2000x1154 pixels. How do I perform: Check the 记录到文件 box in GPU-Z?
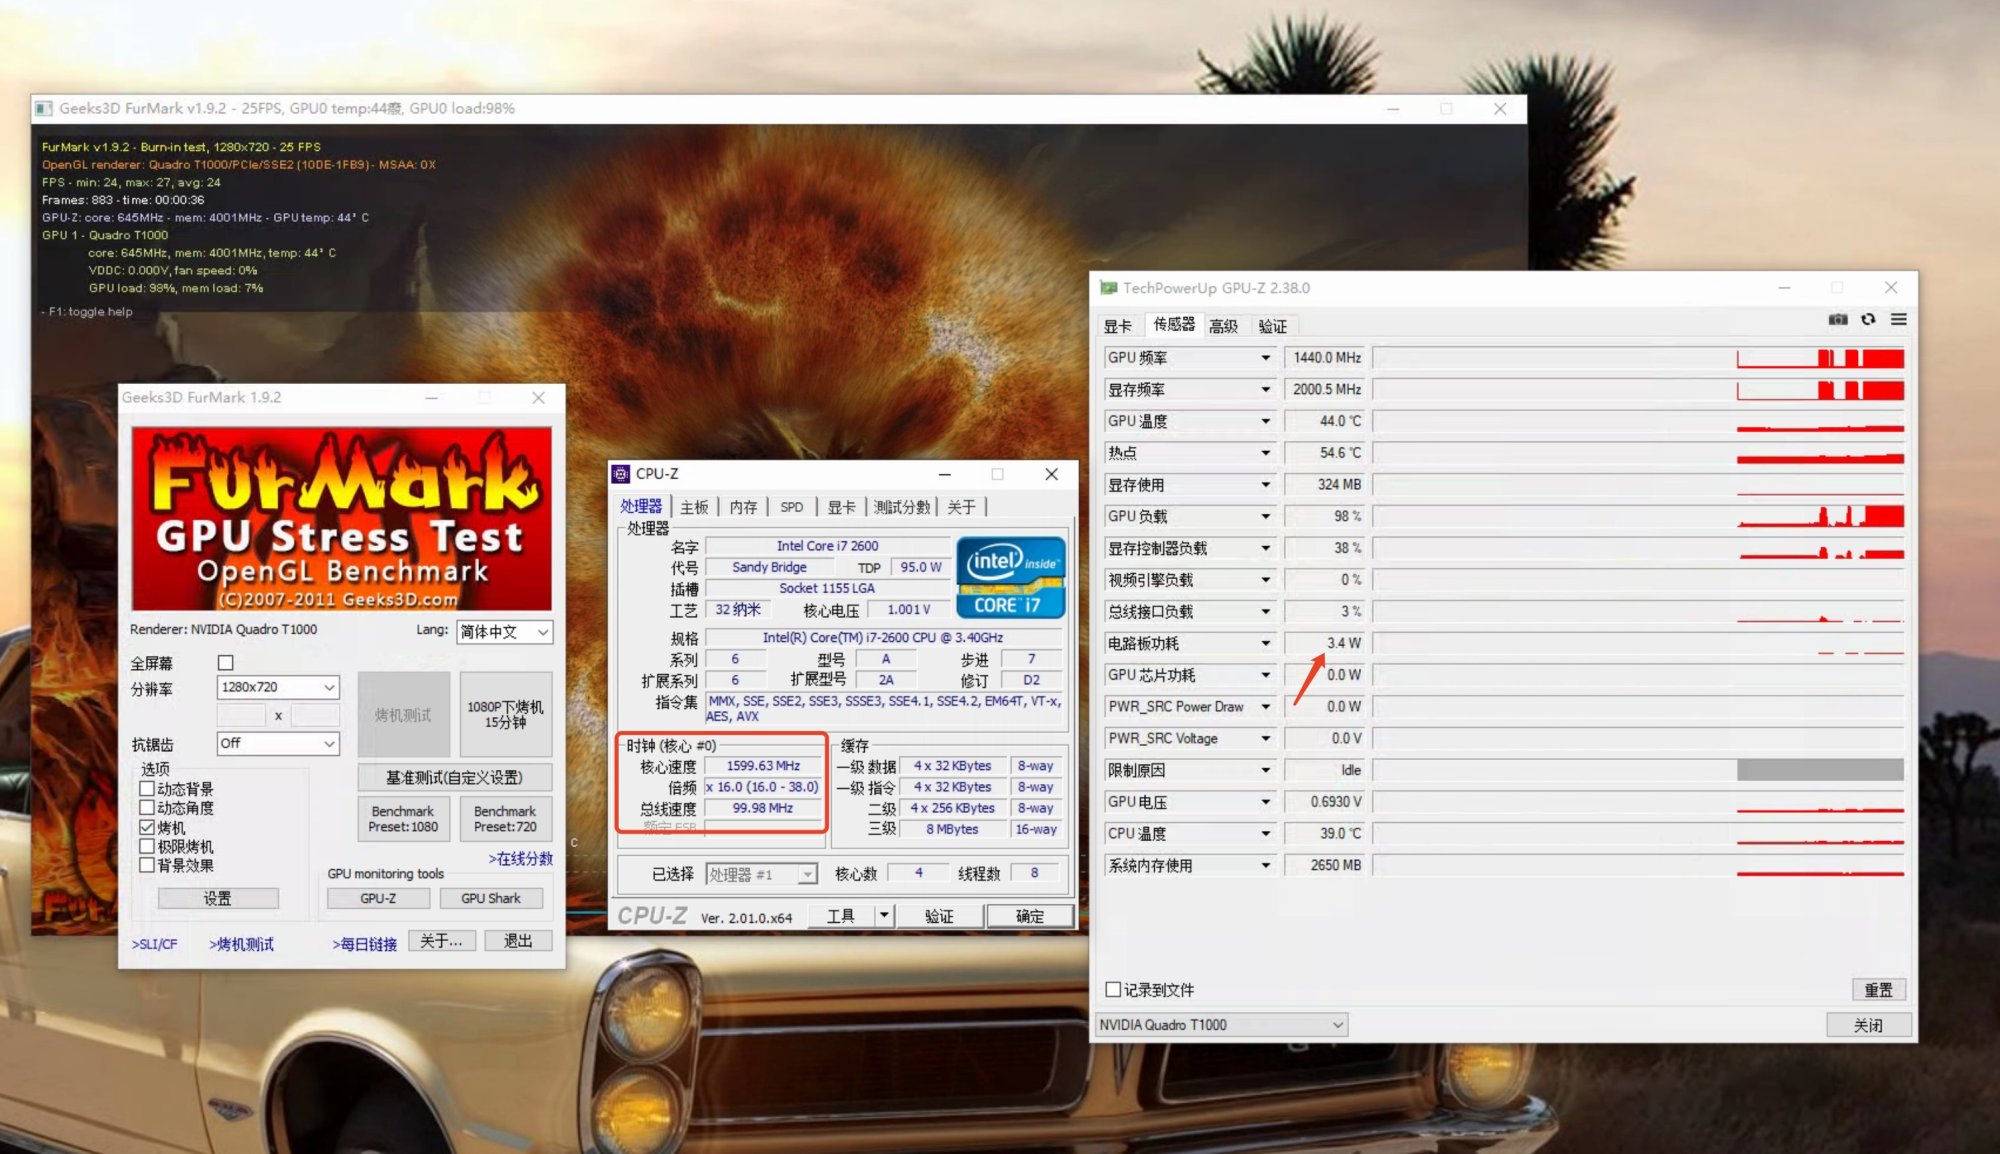[x=1113, y=990]
